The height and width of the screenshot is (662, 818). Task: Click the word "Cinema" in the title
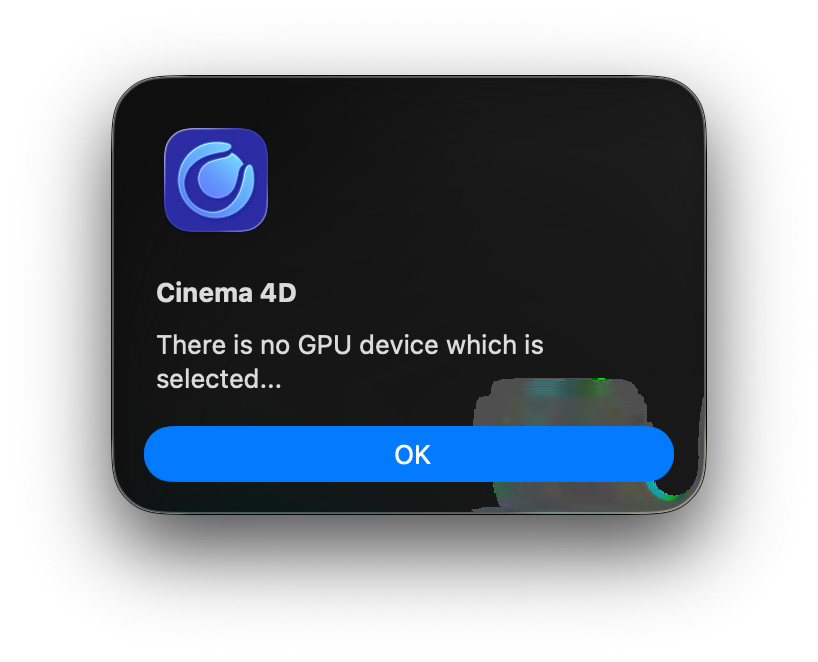(204, 293)
